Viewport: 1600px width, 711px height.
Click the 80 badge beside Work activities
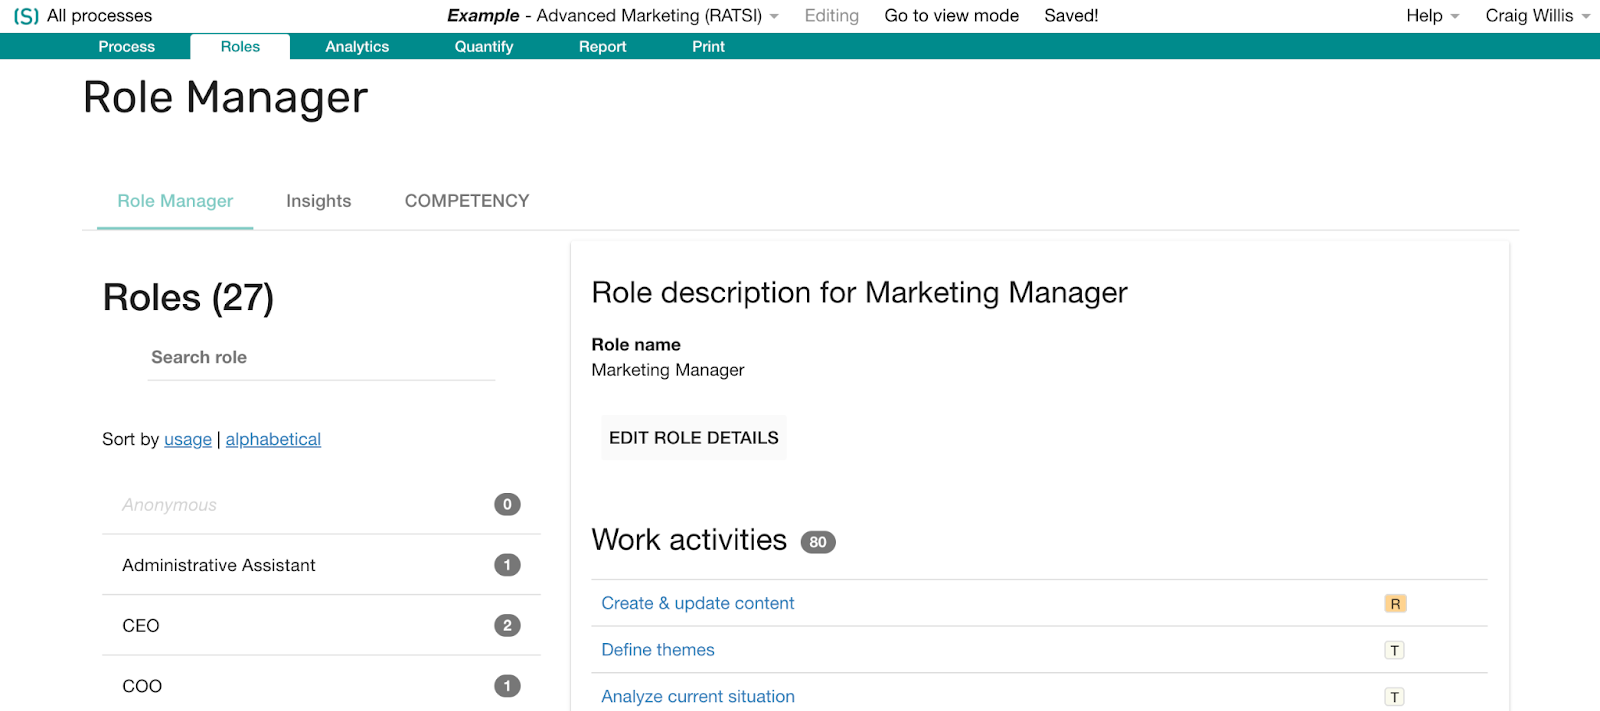pos(818,542)
